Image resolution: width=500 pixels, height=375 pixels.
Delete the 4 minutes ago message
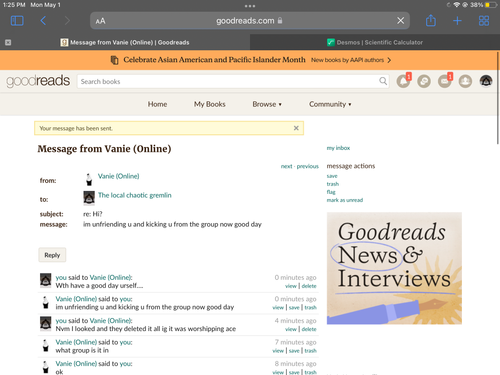click(x=309, y=329)
